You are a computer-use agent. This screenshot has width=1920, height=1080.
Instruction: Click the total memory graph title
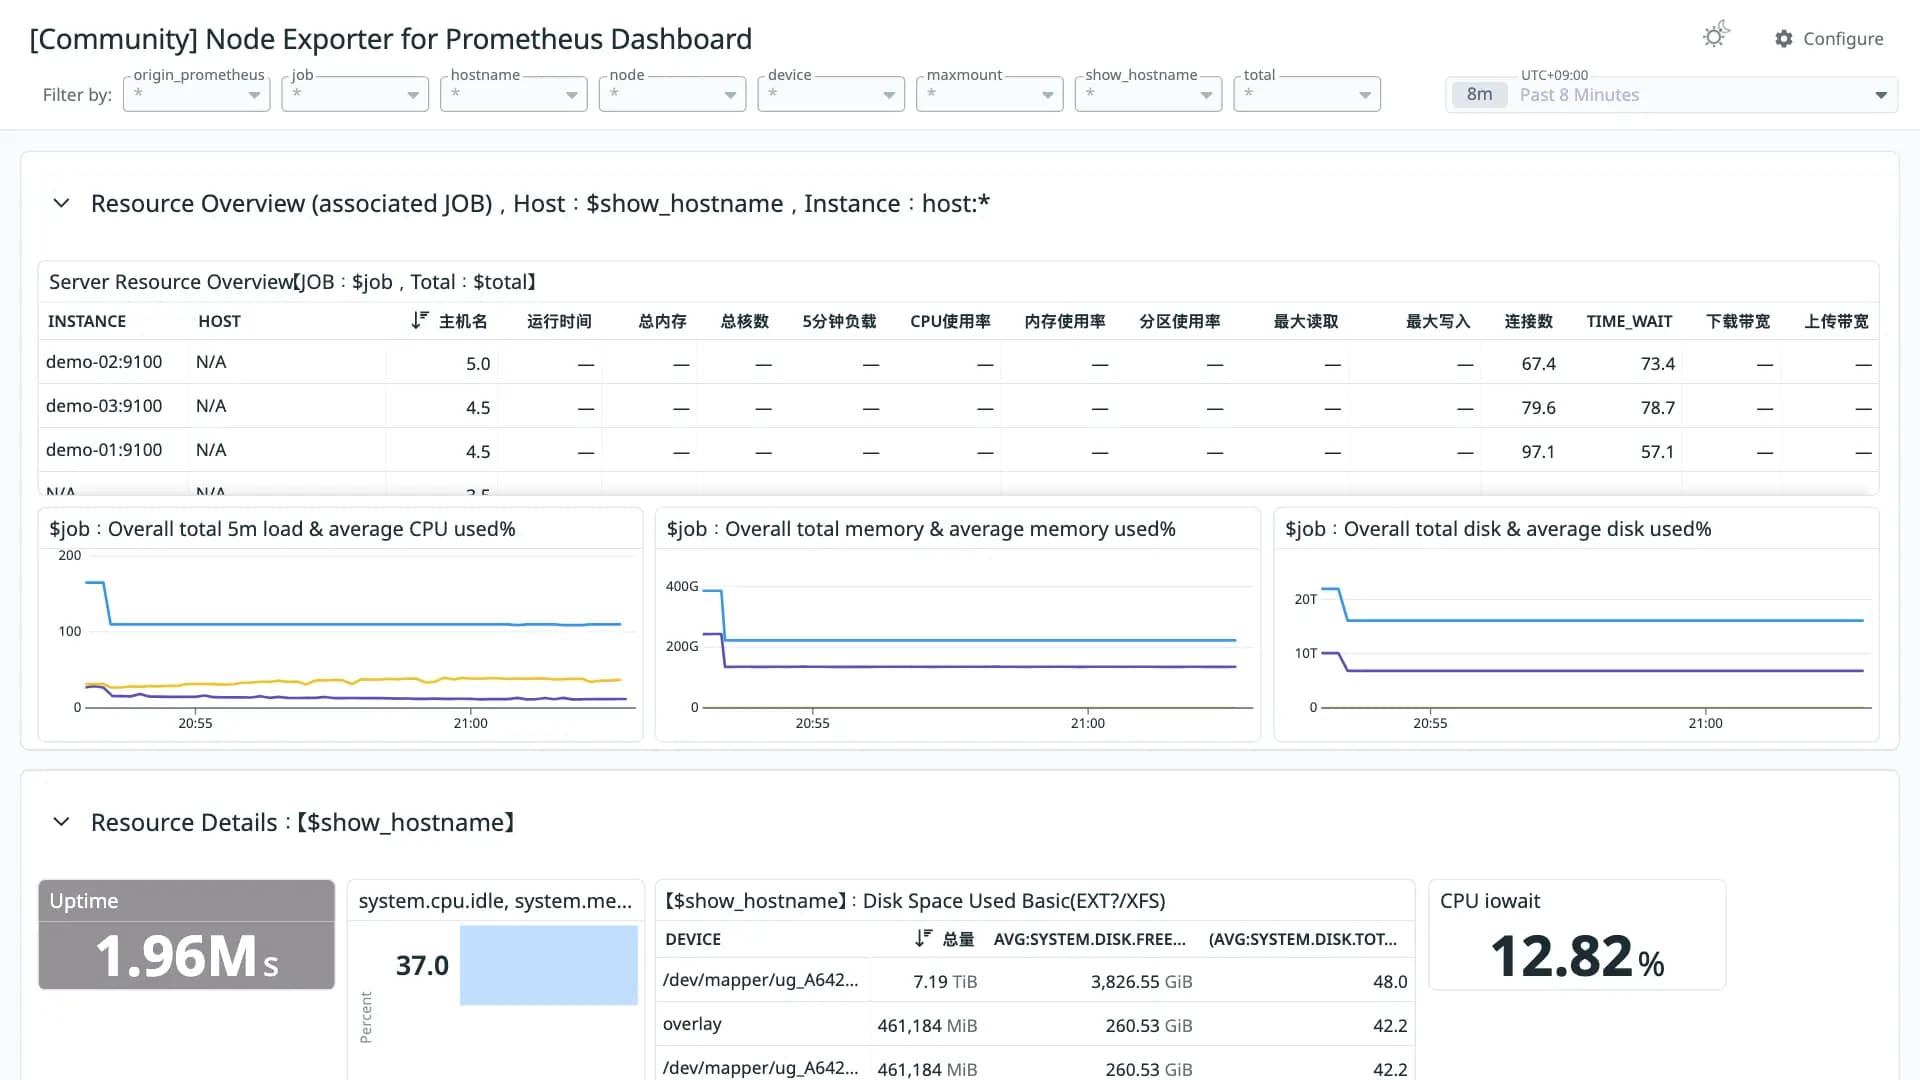click(921, 529)
